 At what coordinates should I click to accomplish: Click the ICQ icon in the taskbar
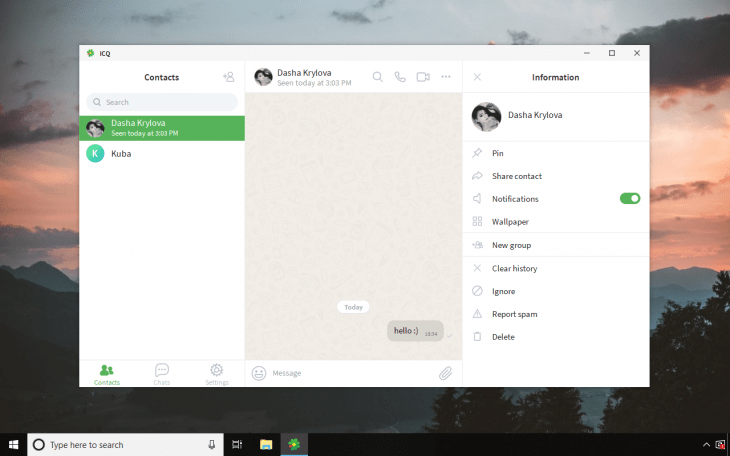tap(294, 445)
